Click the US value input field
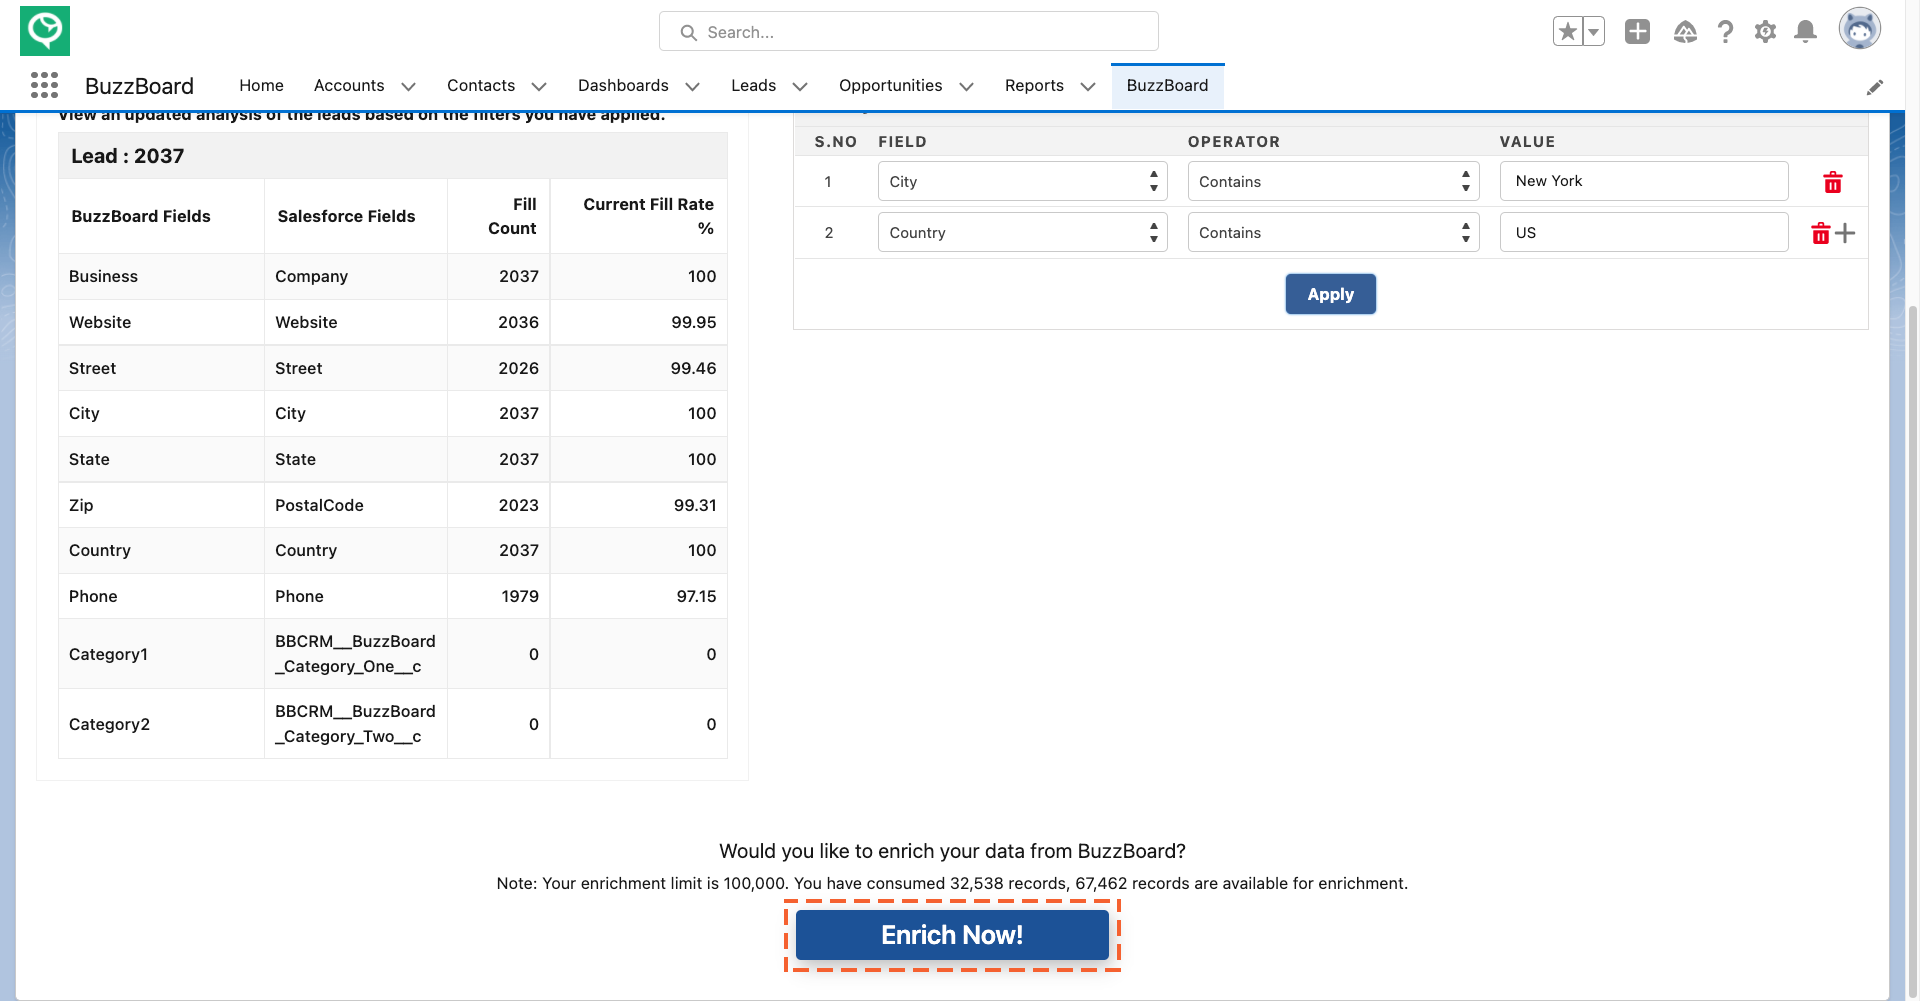 (x=1643, y=233)
